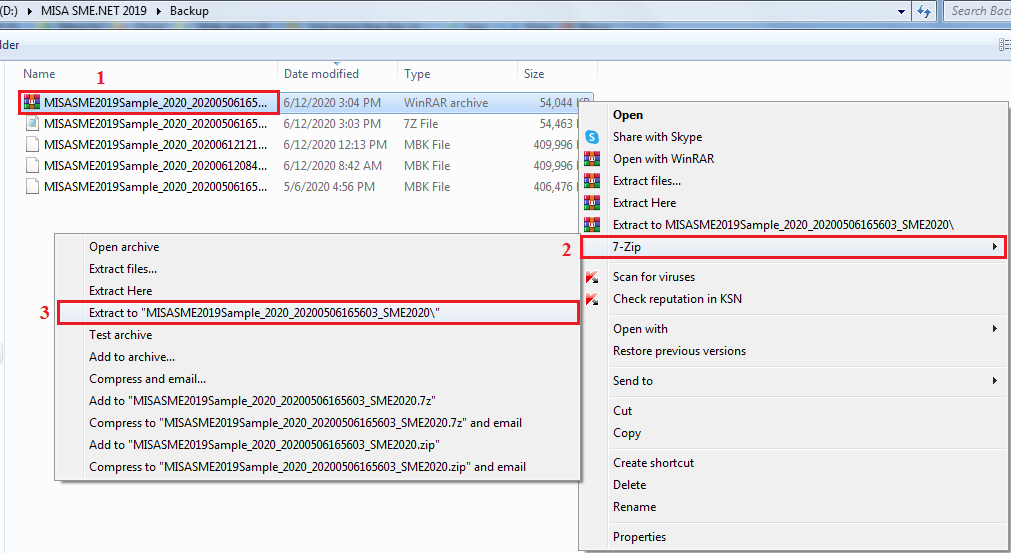Click breadcrumb arrow before Backup
Image resolution: width=1011 pixels, height=553 pixels.
tap(159, 11)
